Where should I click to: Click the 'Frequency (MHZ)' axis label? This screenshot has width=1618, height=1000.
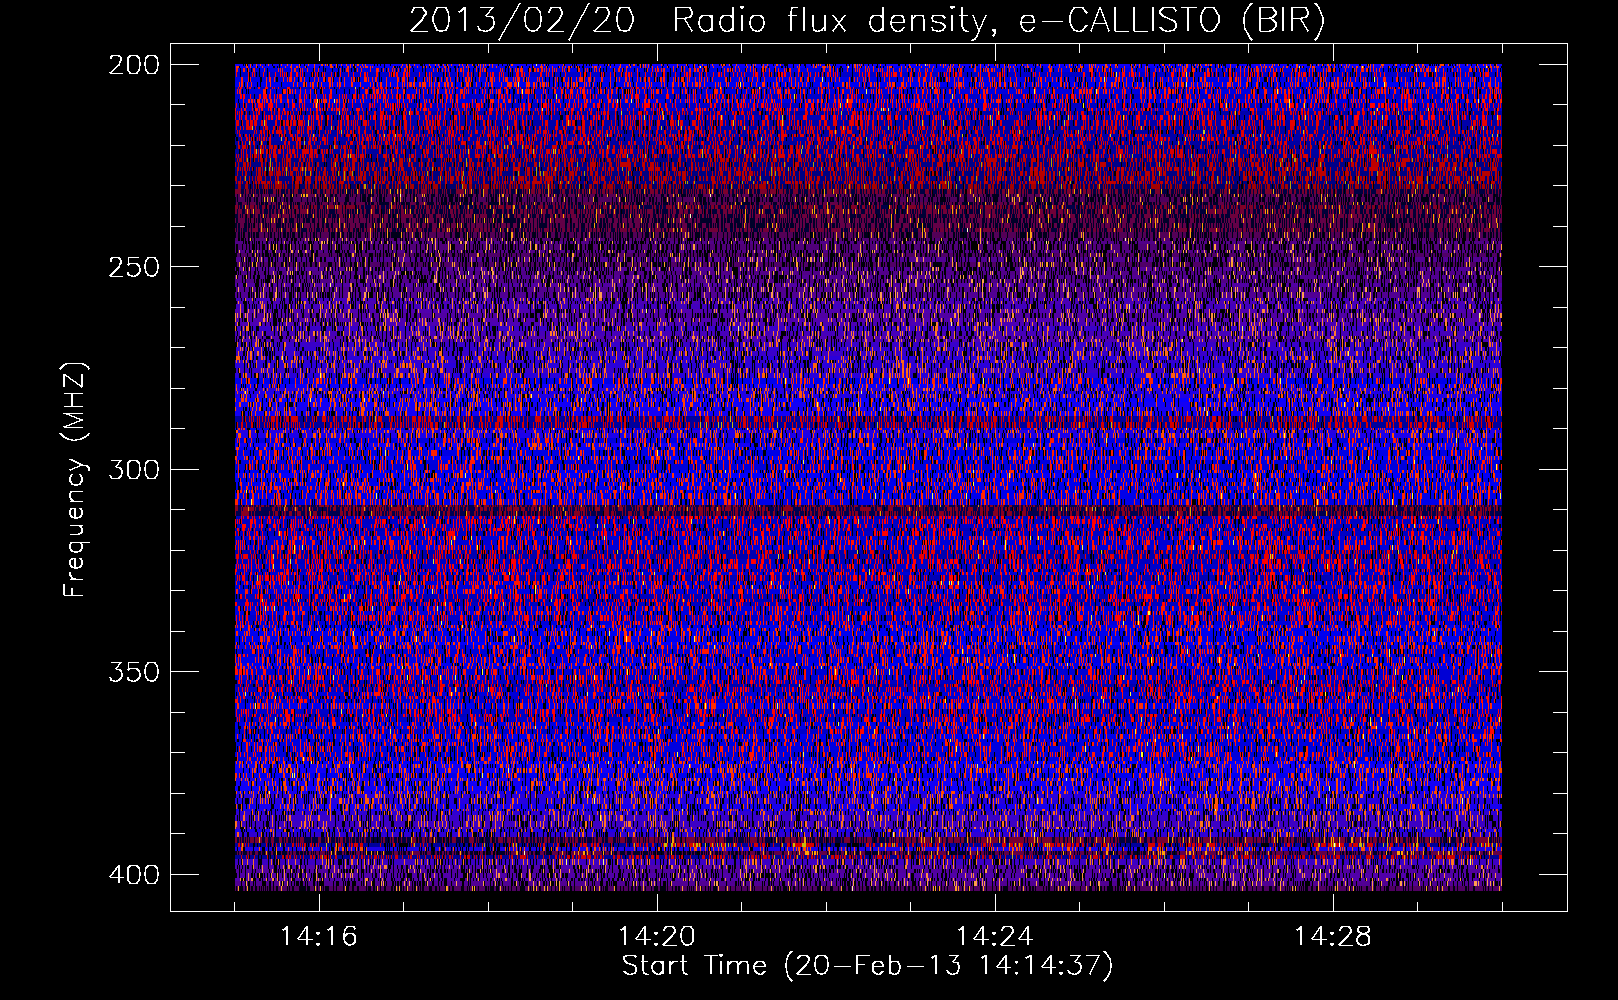tap(76, 479)
